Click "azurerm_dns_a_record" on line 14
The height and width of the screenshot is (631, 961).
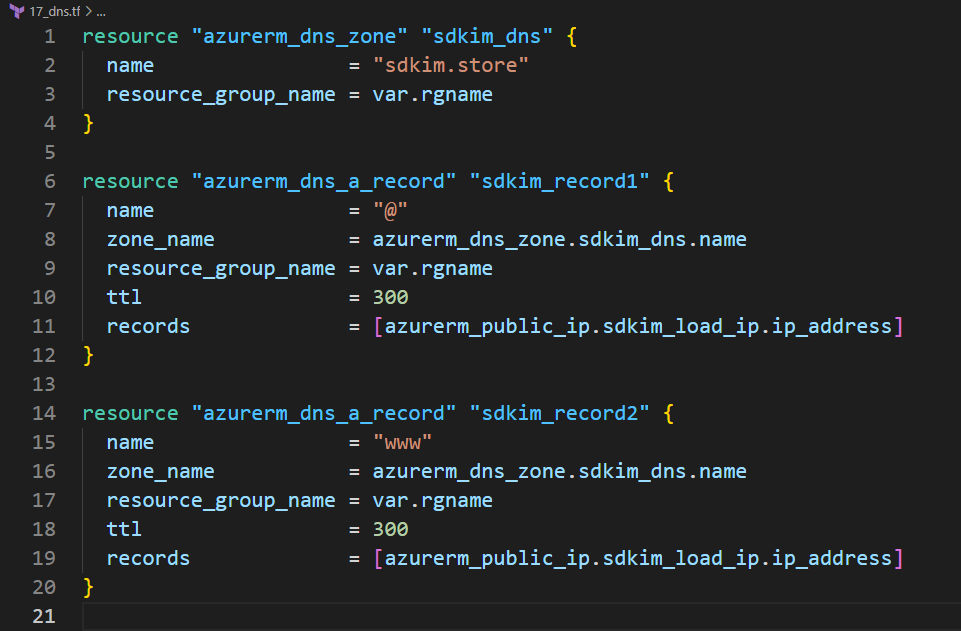tap(324, 414)
